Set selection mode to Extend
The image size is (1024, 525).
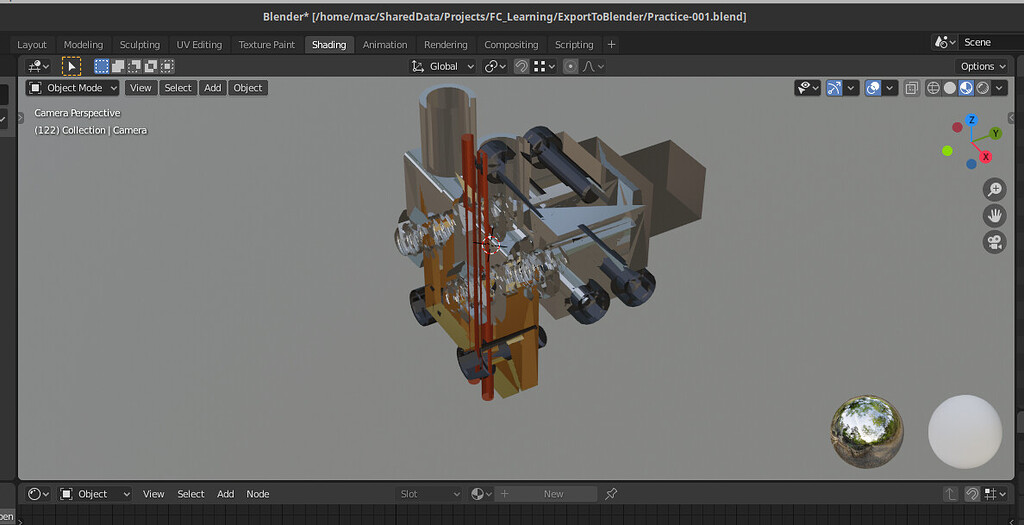(118, 66)
